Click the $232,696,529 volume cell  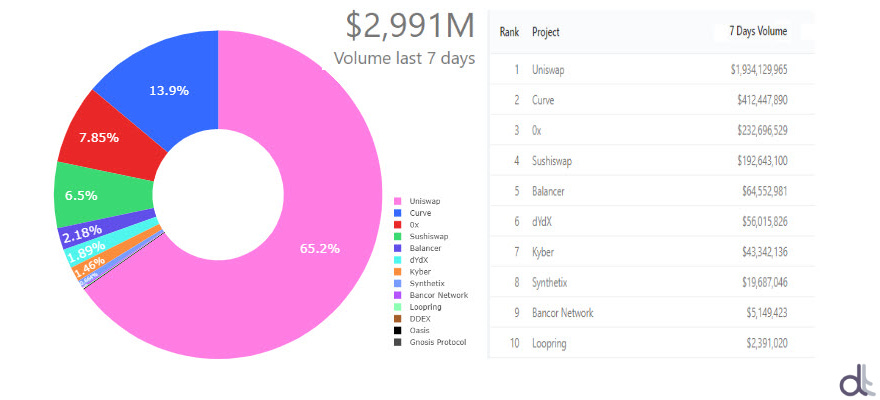762,131
